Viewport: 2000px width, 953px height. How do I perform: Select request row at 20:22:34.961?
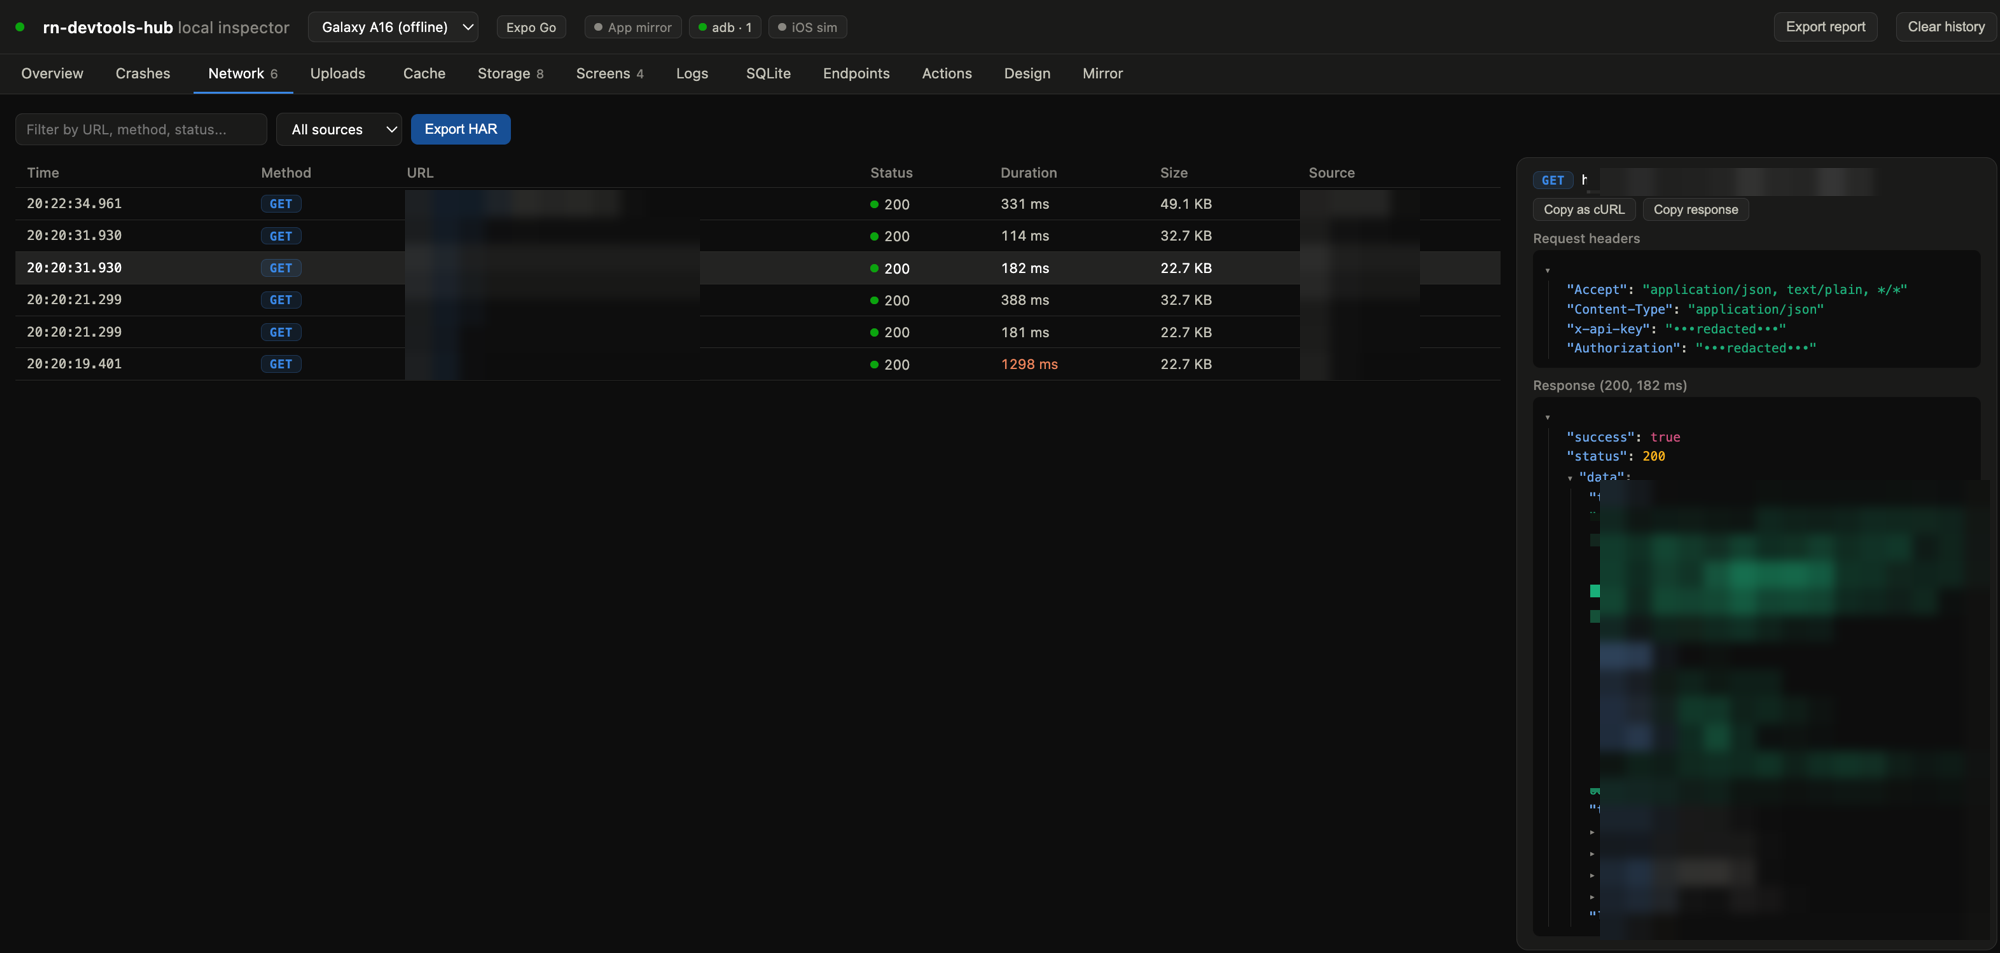pyautogui.click(x=757, y=204)
